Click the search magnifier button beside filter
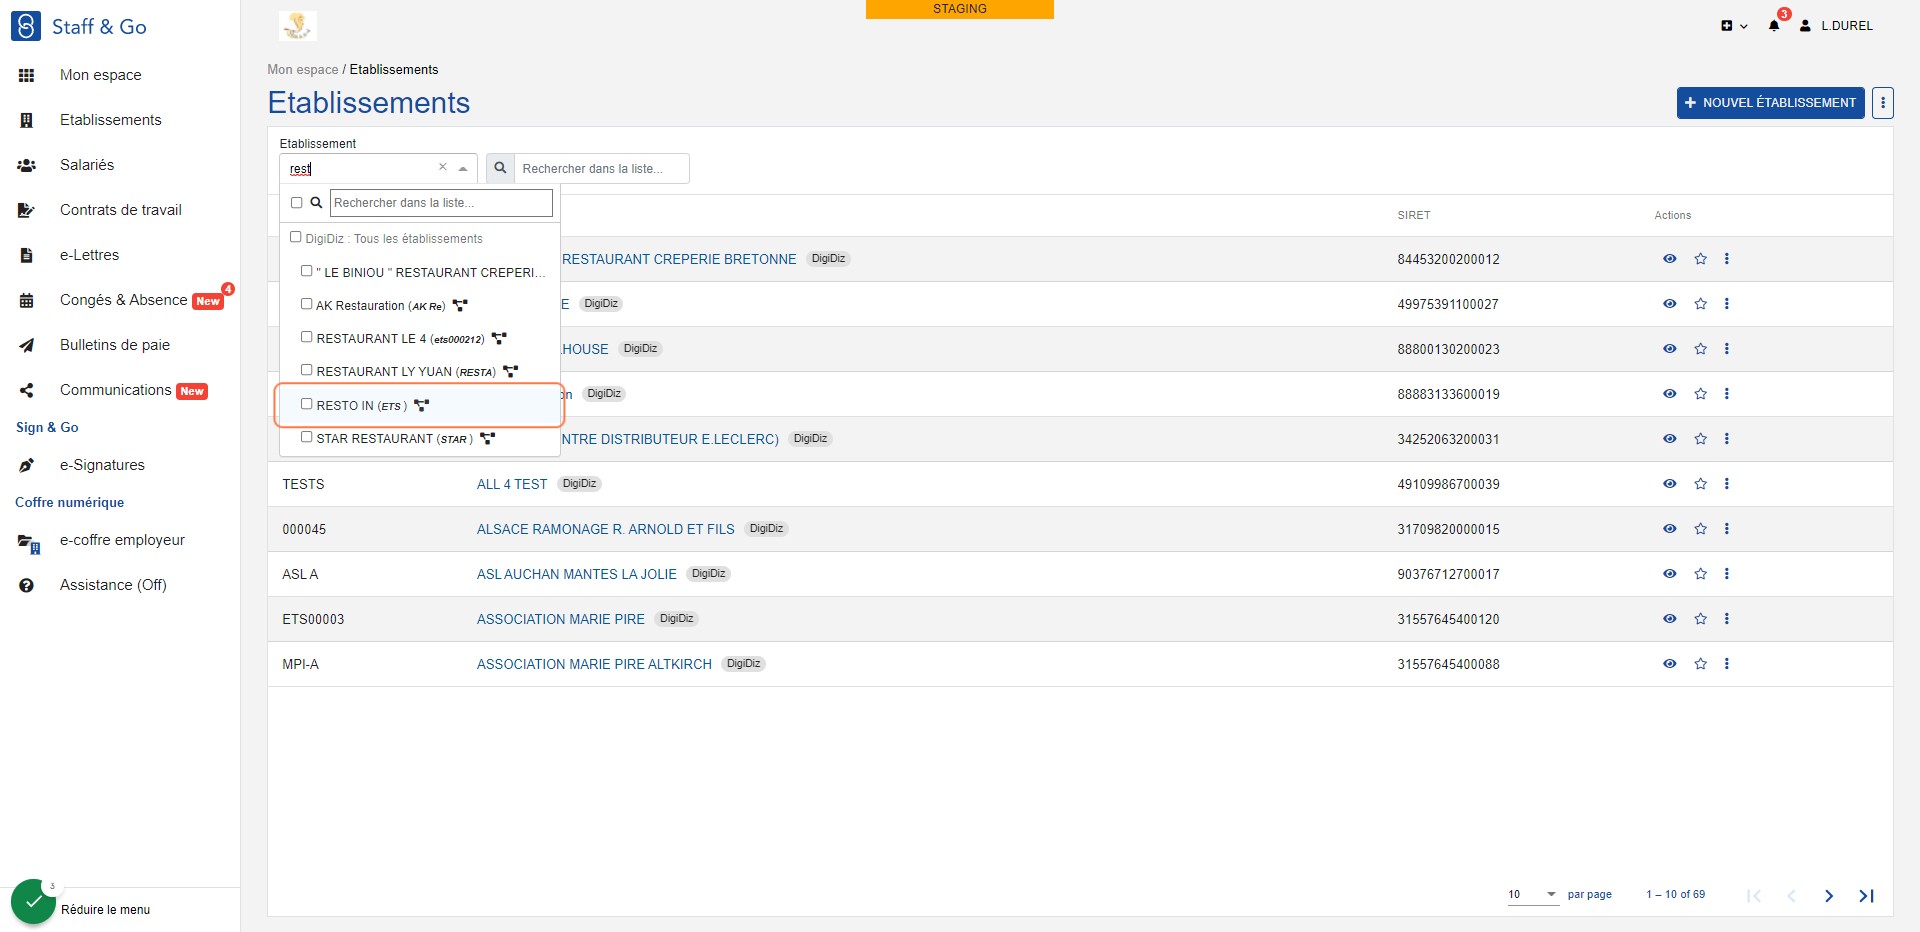Image resolution: width=1920 pixels, height=932 pixels. [500, 168]
